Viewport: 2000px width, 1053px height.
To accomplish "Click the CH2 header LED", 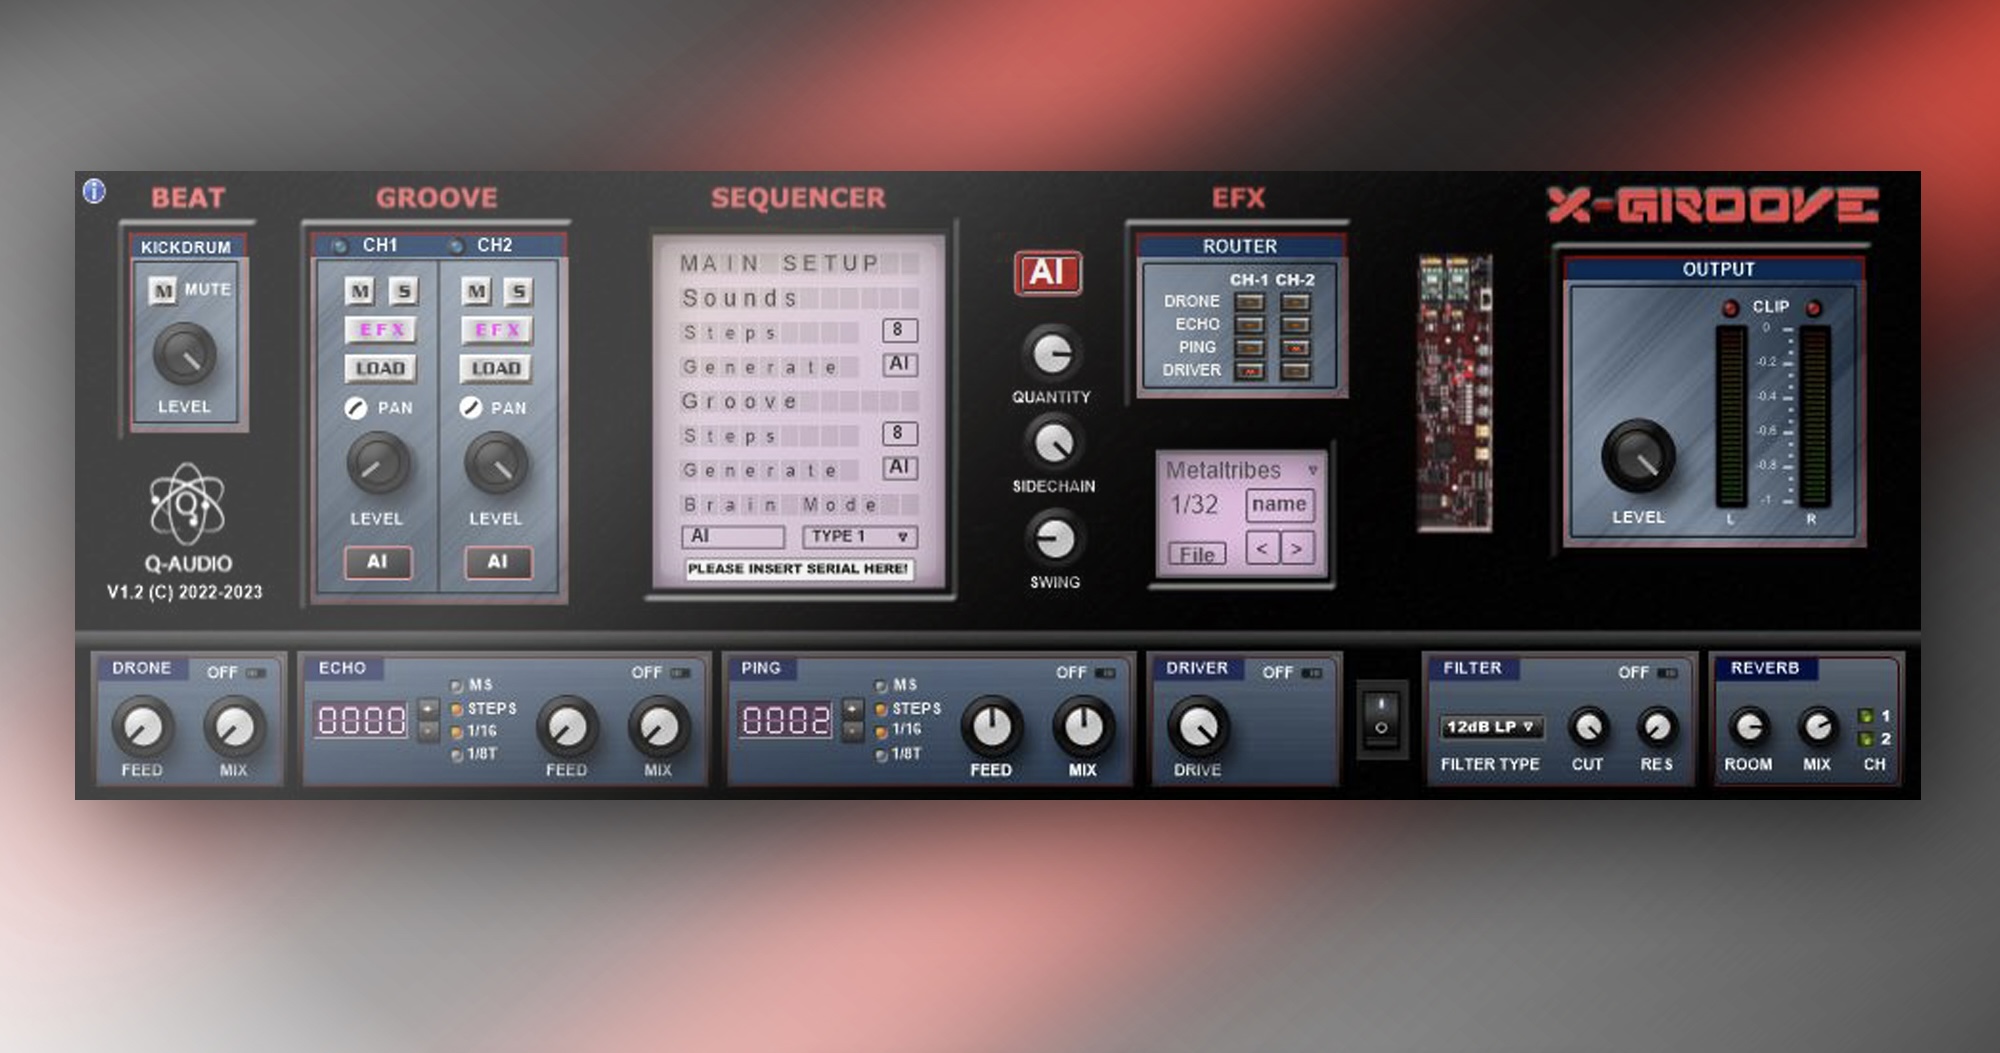I will 456,245.
